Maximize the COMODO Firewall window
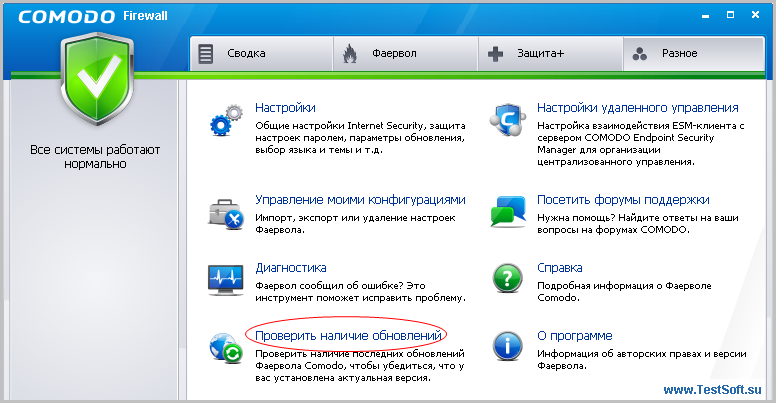This screenshot has height=403, width=776. [730, 15]
